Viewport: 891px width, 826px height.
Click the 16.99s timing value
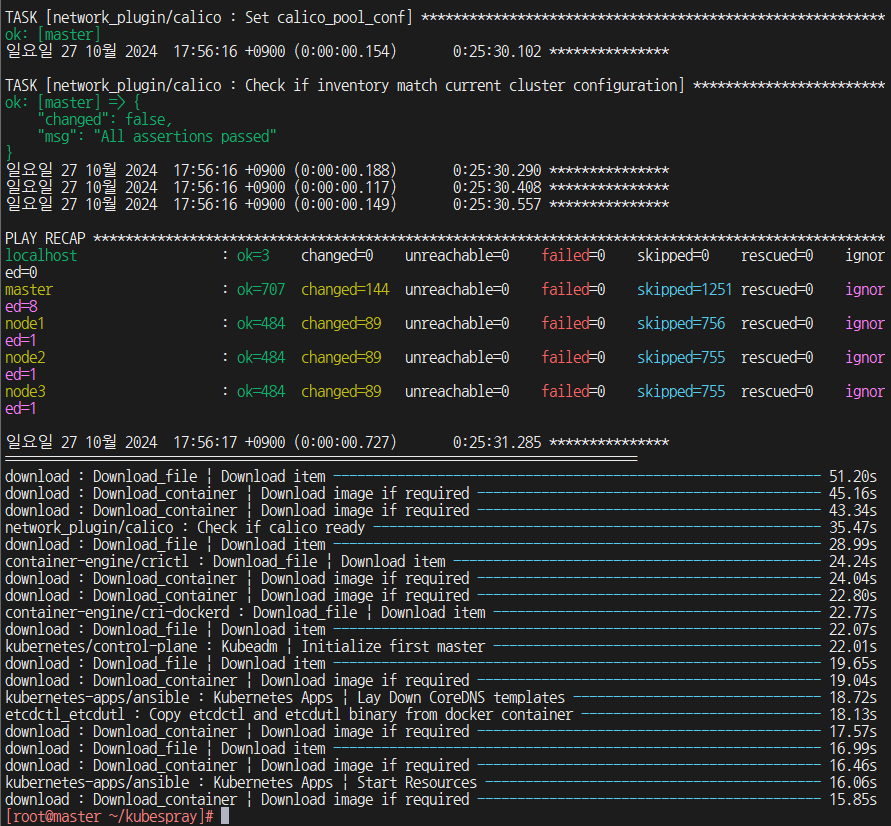(853, 749)
